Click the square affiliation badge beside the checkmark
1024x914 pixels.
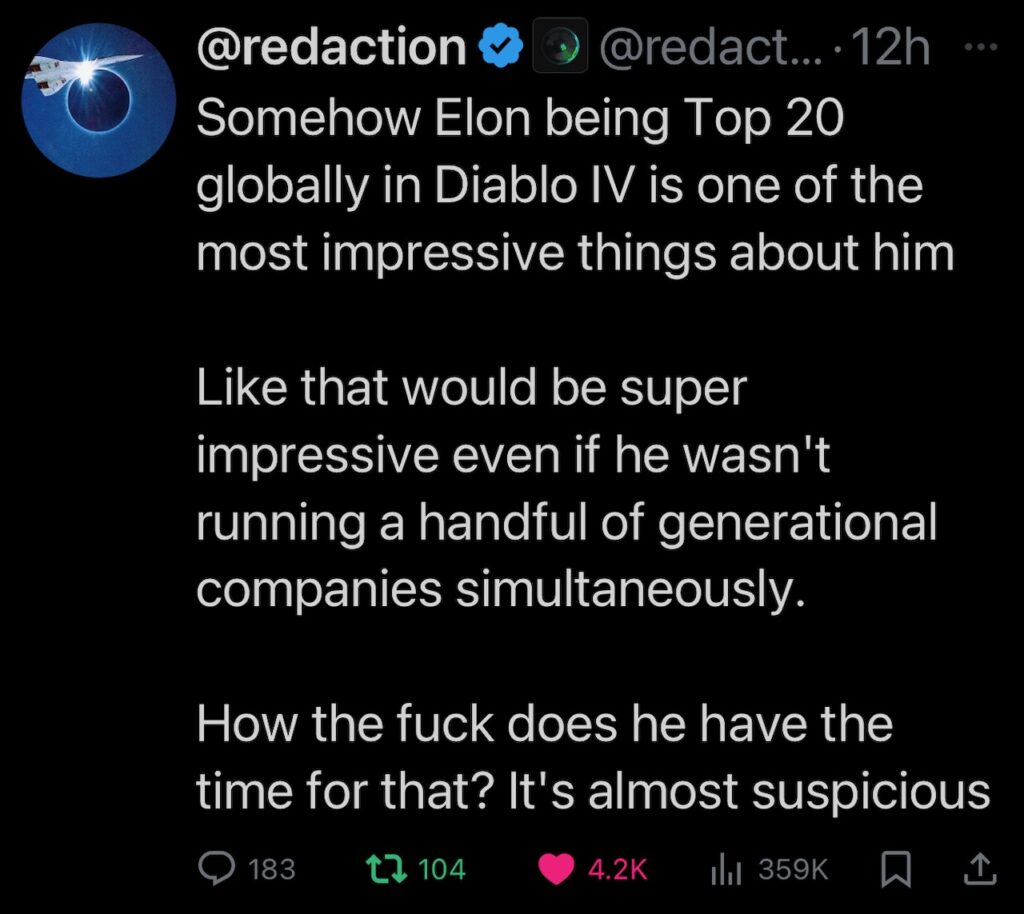pos(560,50)
